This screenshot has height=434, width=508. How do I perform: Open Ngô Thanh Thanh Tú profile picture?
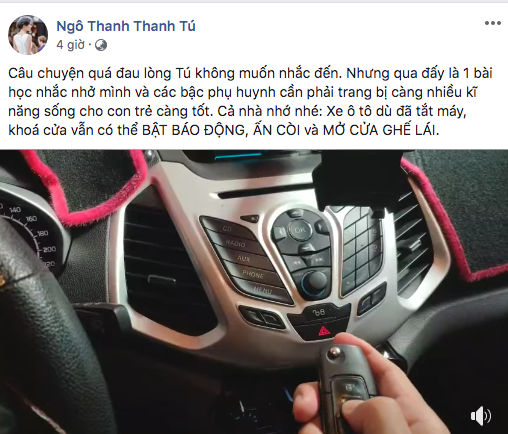coord(28,35)
